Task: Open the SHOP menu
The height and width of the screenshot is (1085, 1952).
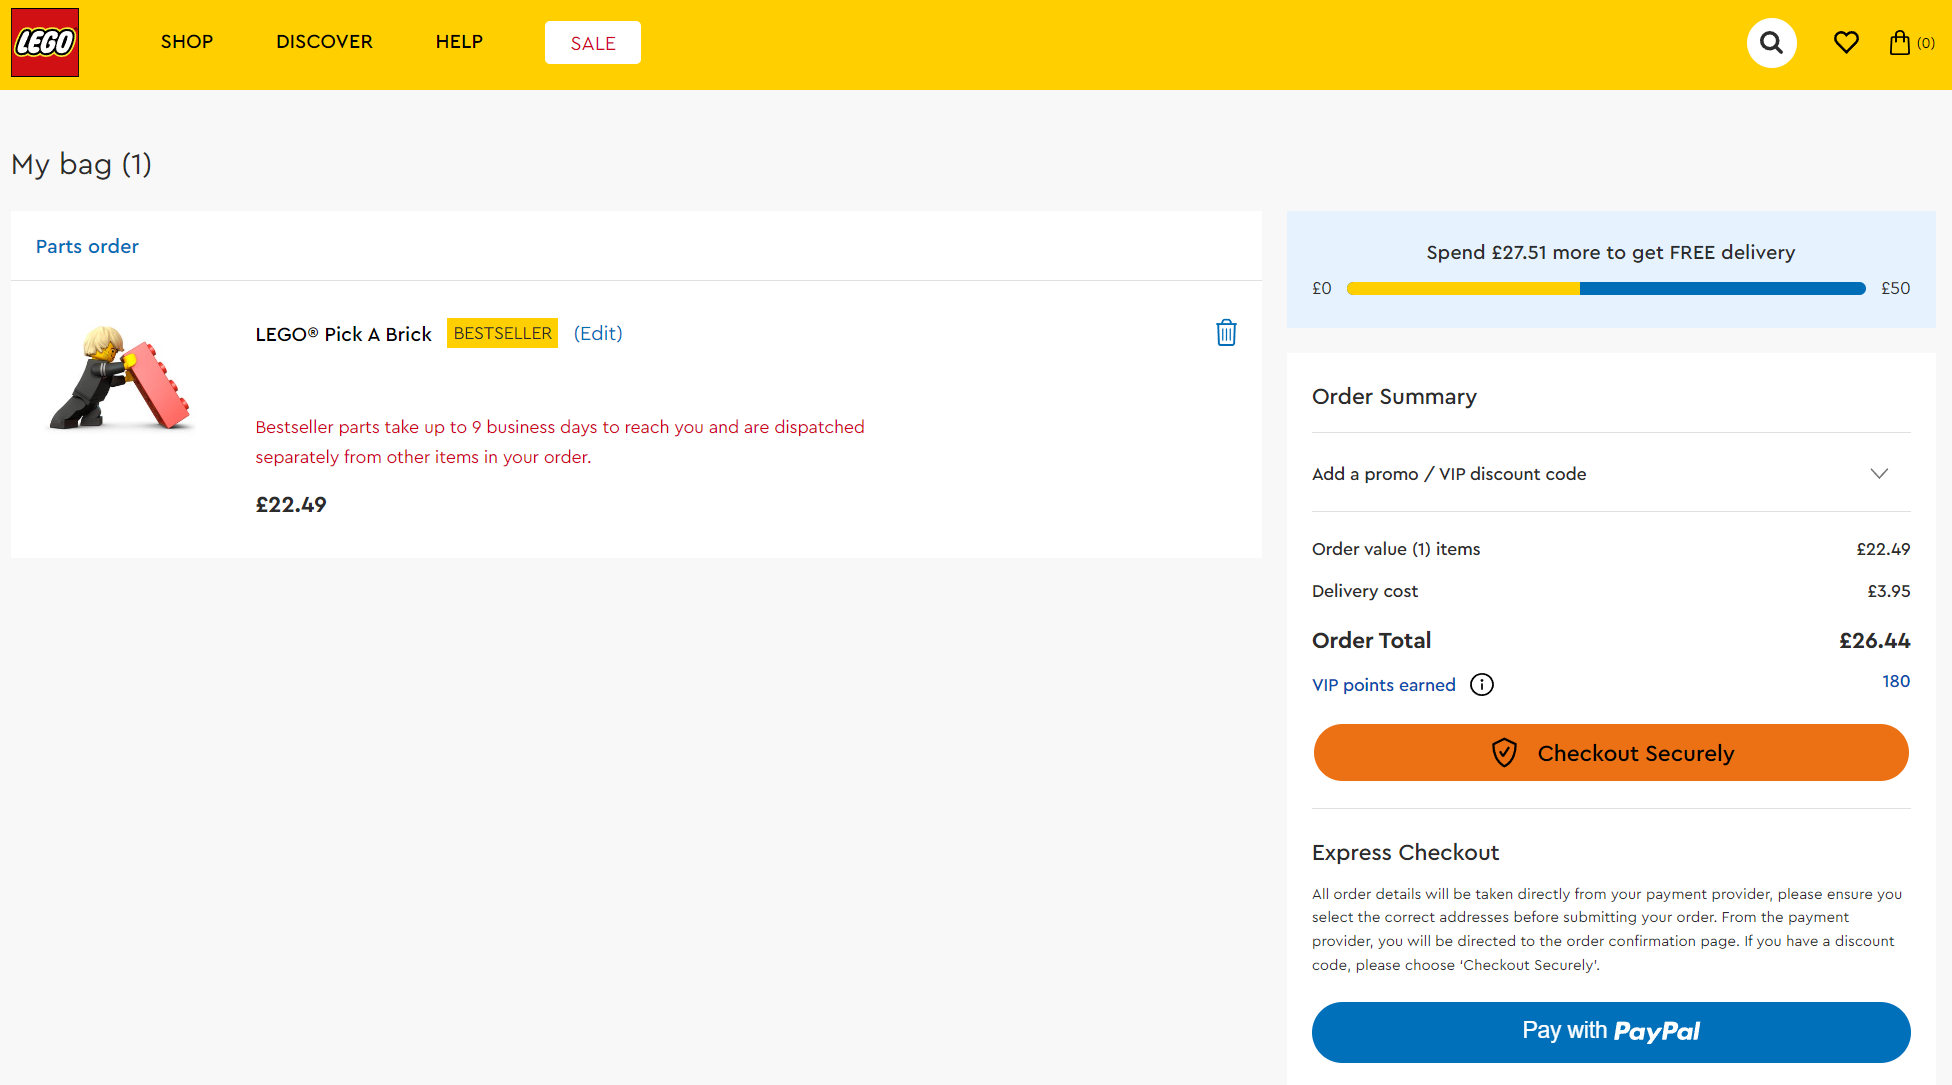Action: [x=187, y=42]
